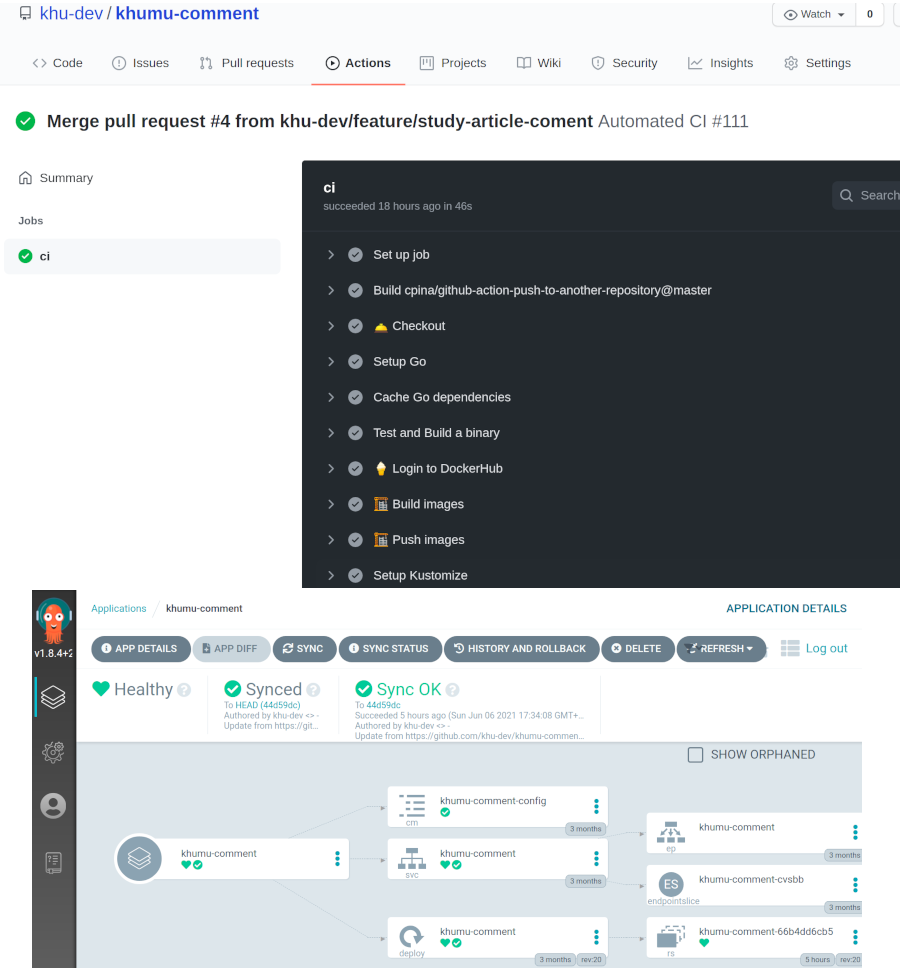The height and width of the screenshot is (968, 900).
Task: Switch to the Wiki tab
Action: point(539,63)
